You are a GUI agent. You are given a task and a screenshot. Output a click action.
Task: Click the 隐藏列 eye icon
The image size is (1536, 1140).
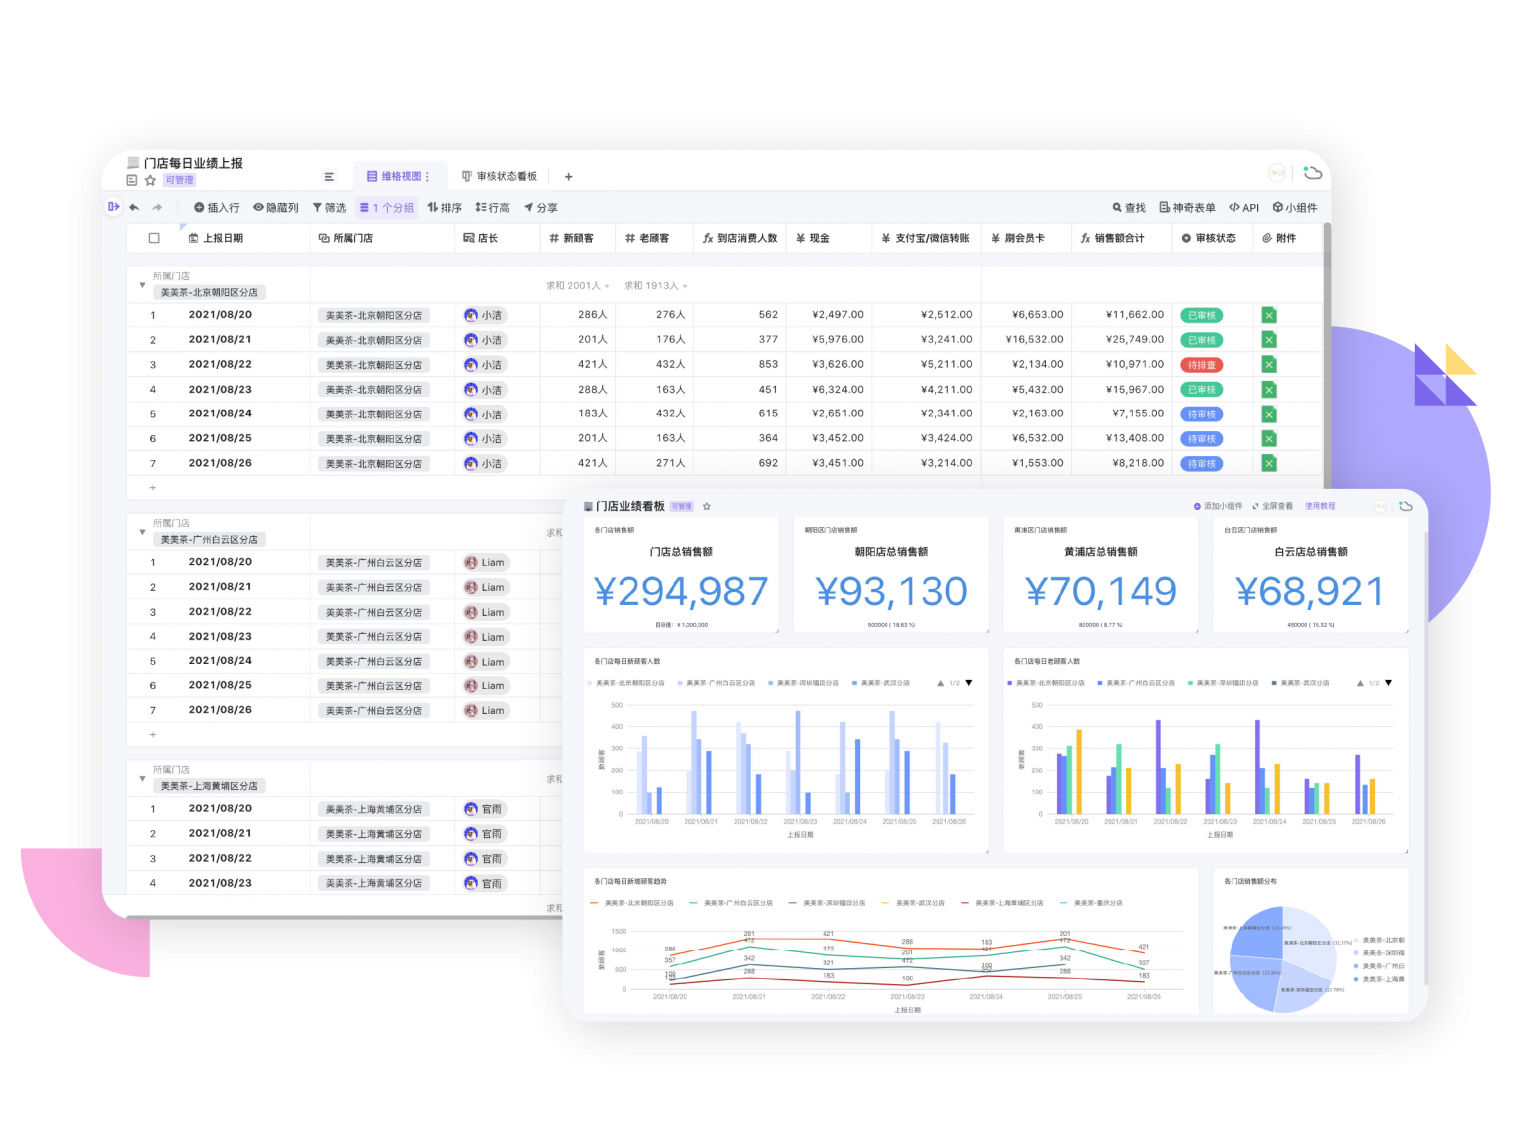coord(258,208)
